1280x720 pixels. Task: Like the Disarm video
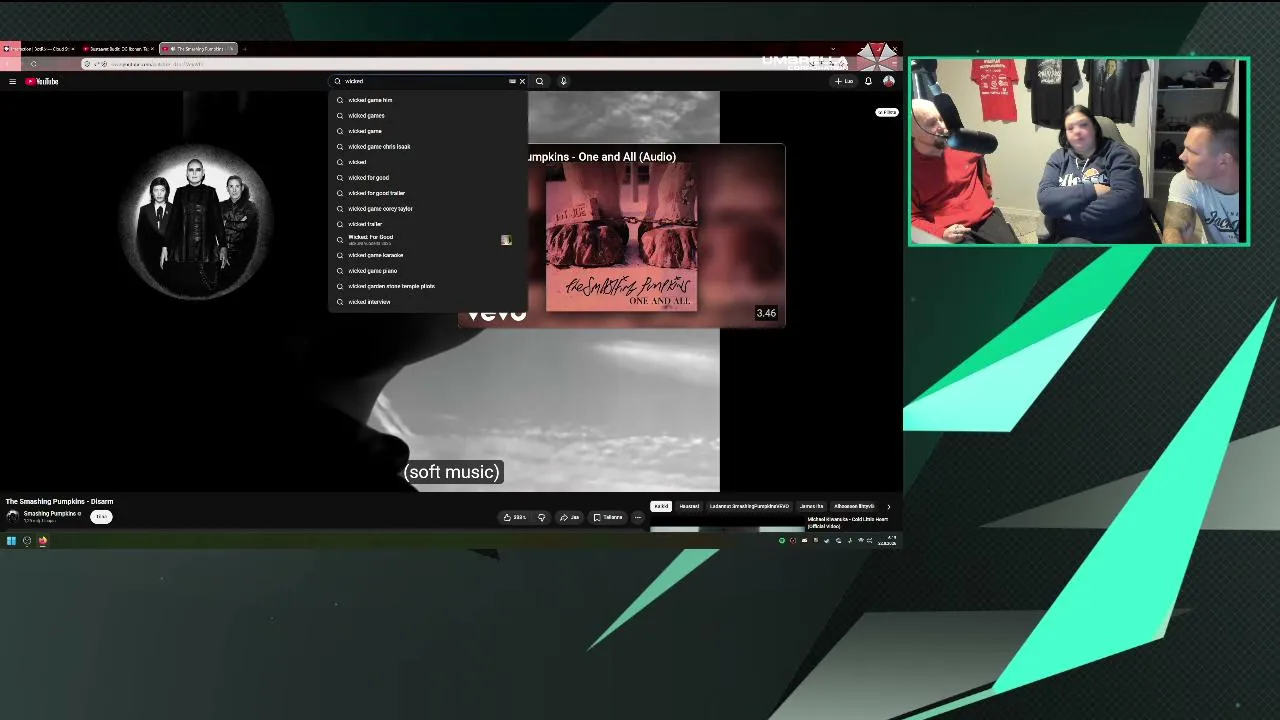515,517
